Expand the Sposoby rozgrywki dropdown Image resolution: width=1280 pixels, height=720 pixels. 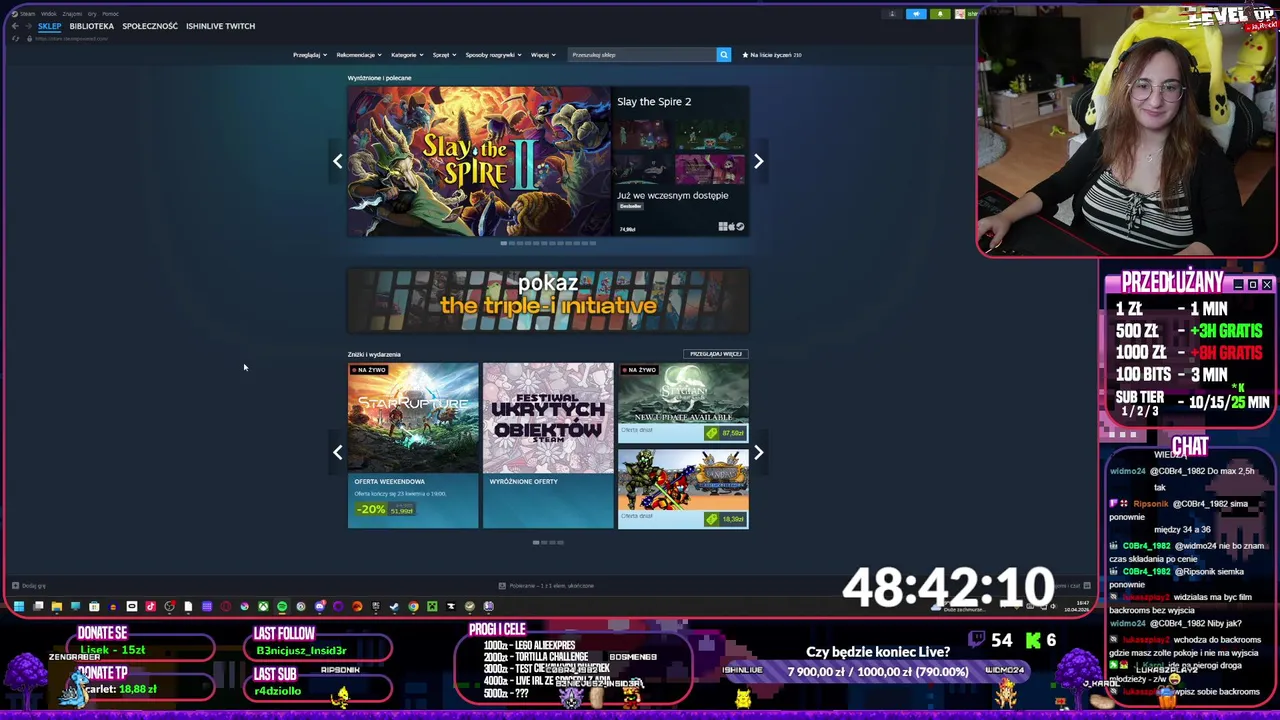click(x=493, y=55)
